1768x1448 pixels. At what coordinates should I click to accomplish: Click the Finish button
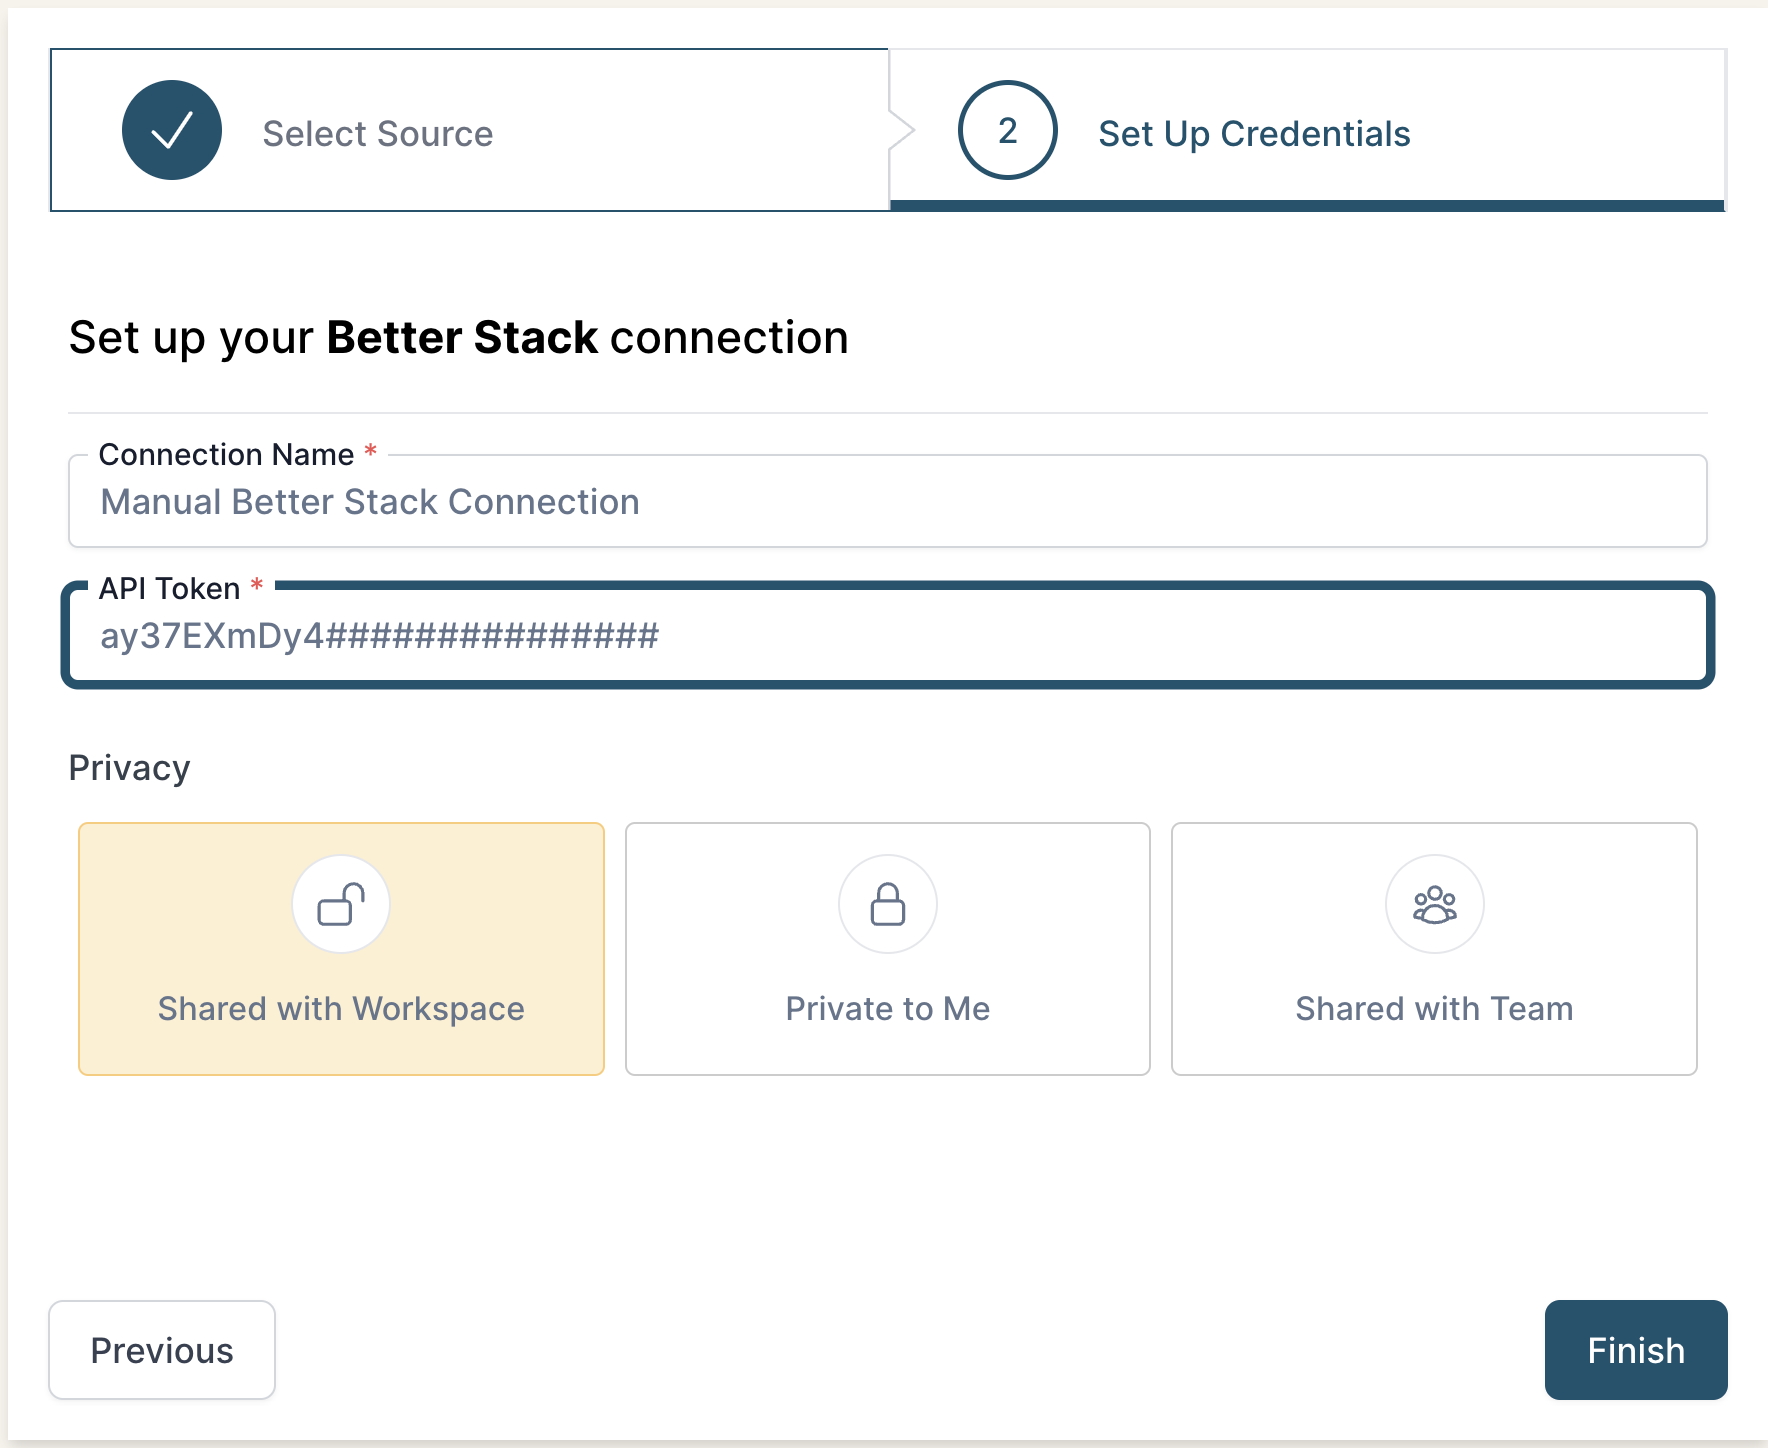(x=1635, y=1350)
